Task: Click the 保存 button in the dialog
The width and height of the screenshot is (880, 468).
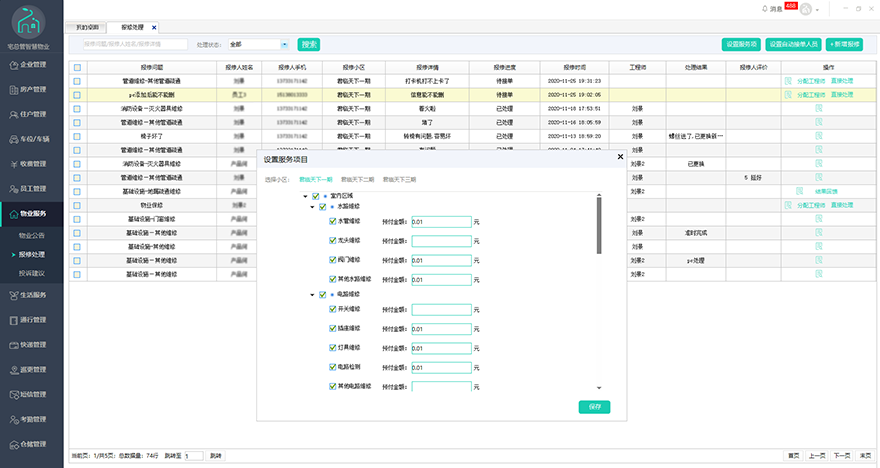Action: coord(594,407)
